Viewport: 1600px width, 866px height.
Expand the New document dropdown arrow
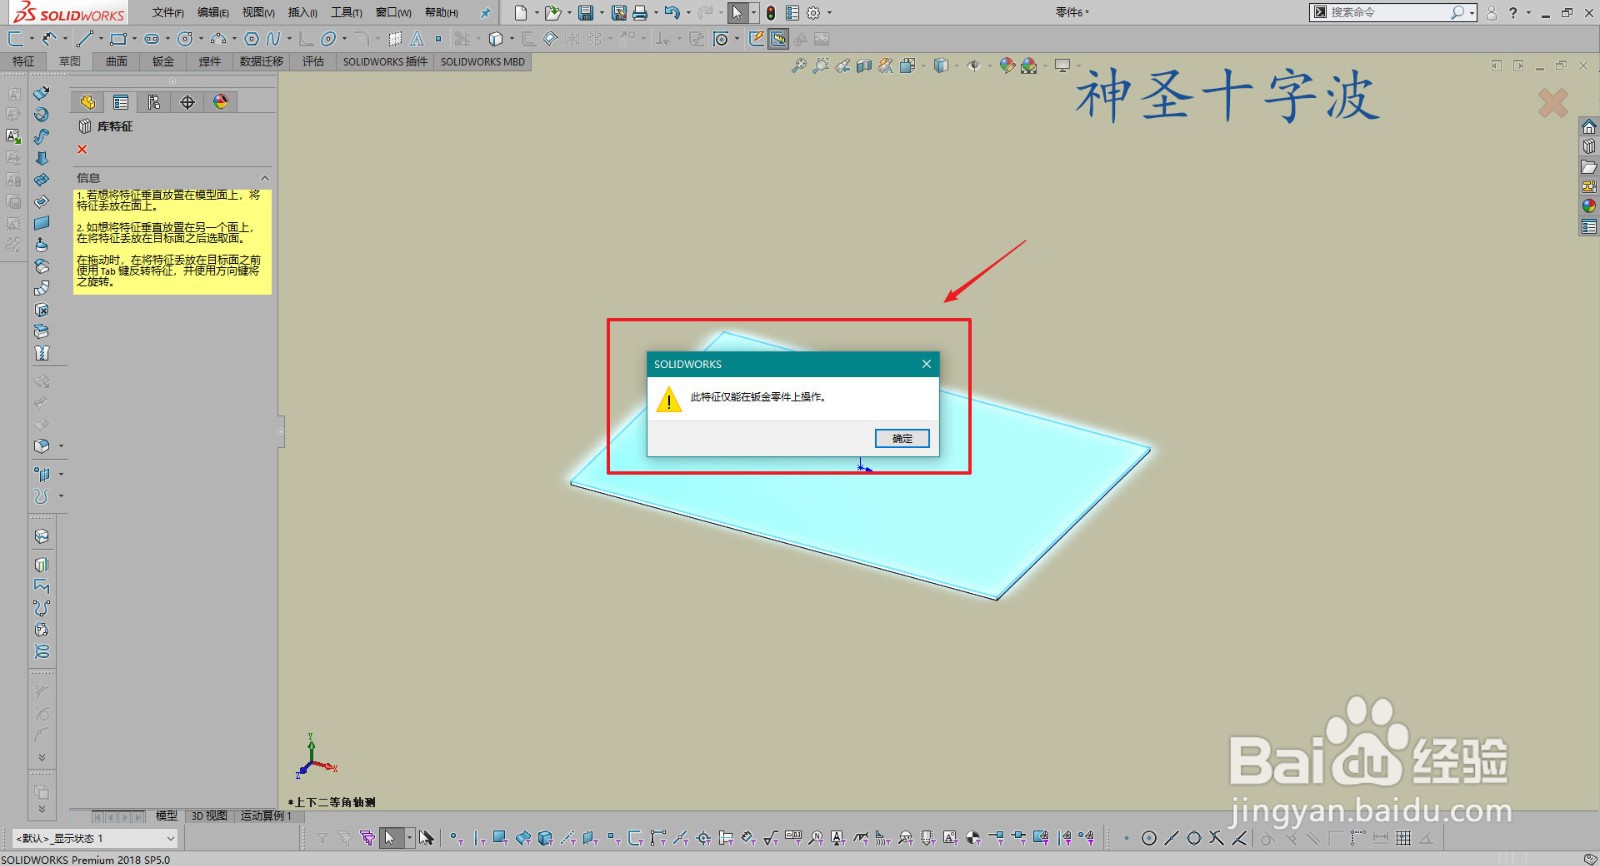[x=536, y=13]
